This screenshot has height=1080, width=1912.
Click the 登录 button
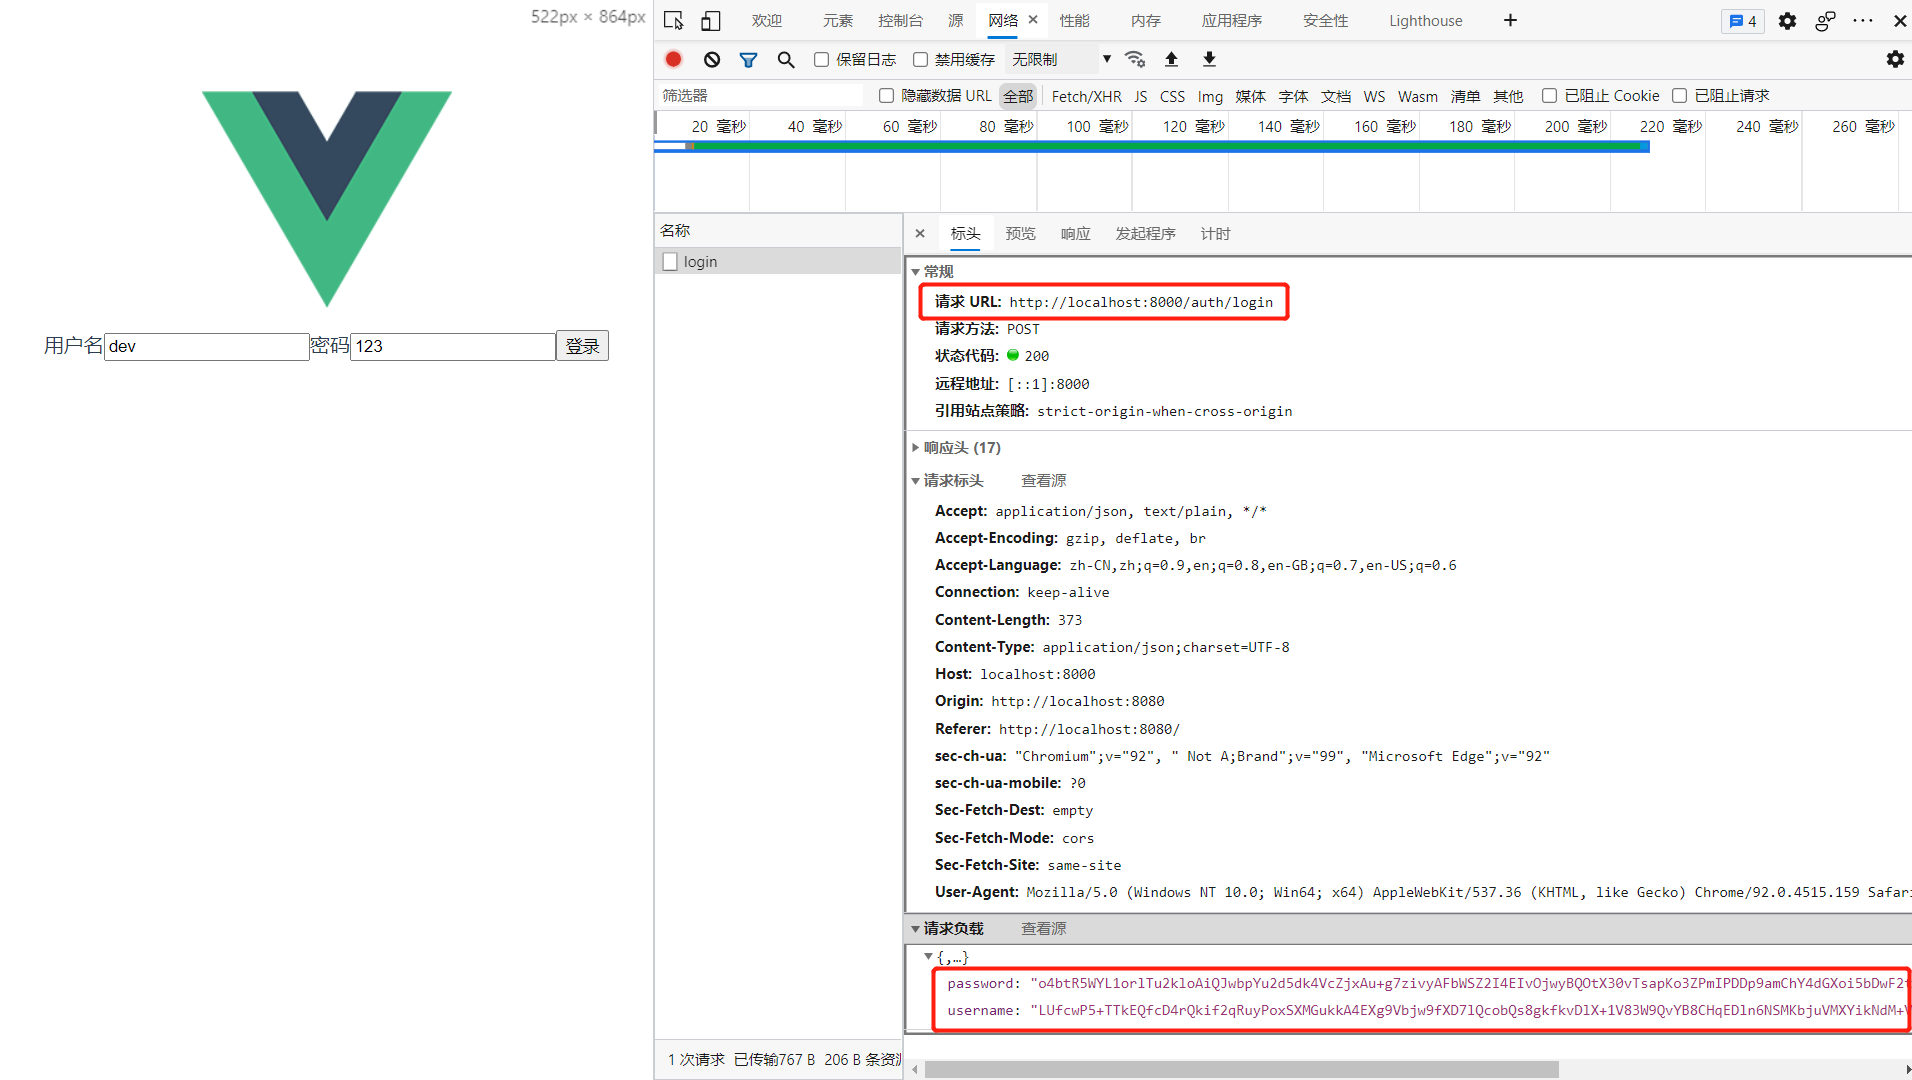pyautogui.click(x=582, y=346)
